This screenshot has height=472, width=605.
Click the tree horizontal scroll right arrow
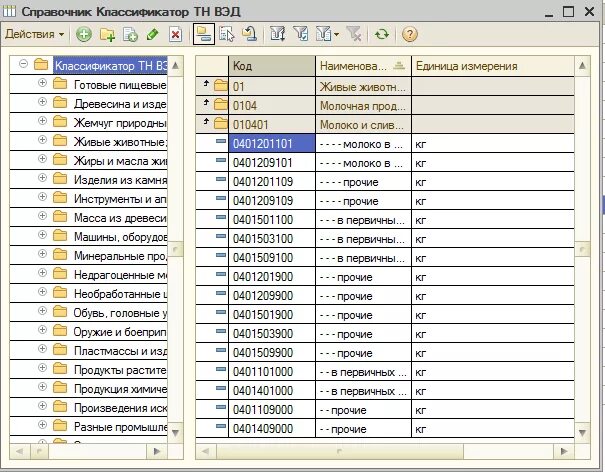click(157, 451)
